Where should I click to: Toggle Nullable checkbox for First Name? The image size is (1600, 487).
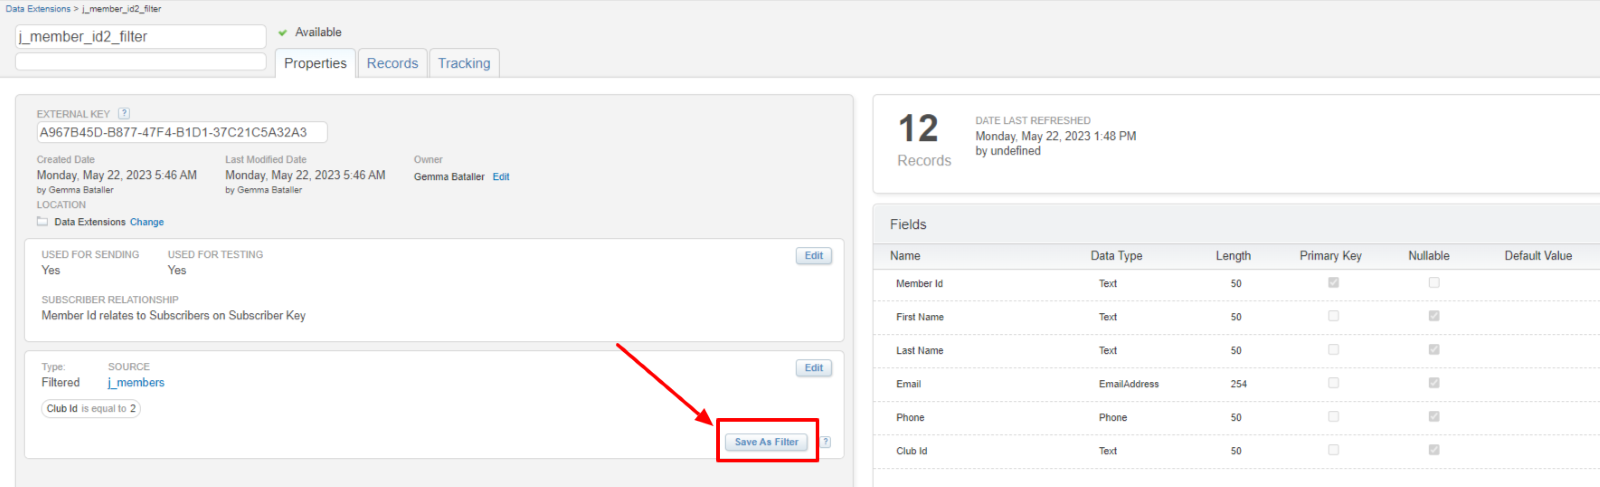tap(1434, 316)
